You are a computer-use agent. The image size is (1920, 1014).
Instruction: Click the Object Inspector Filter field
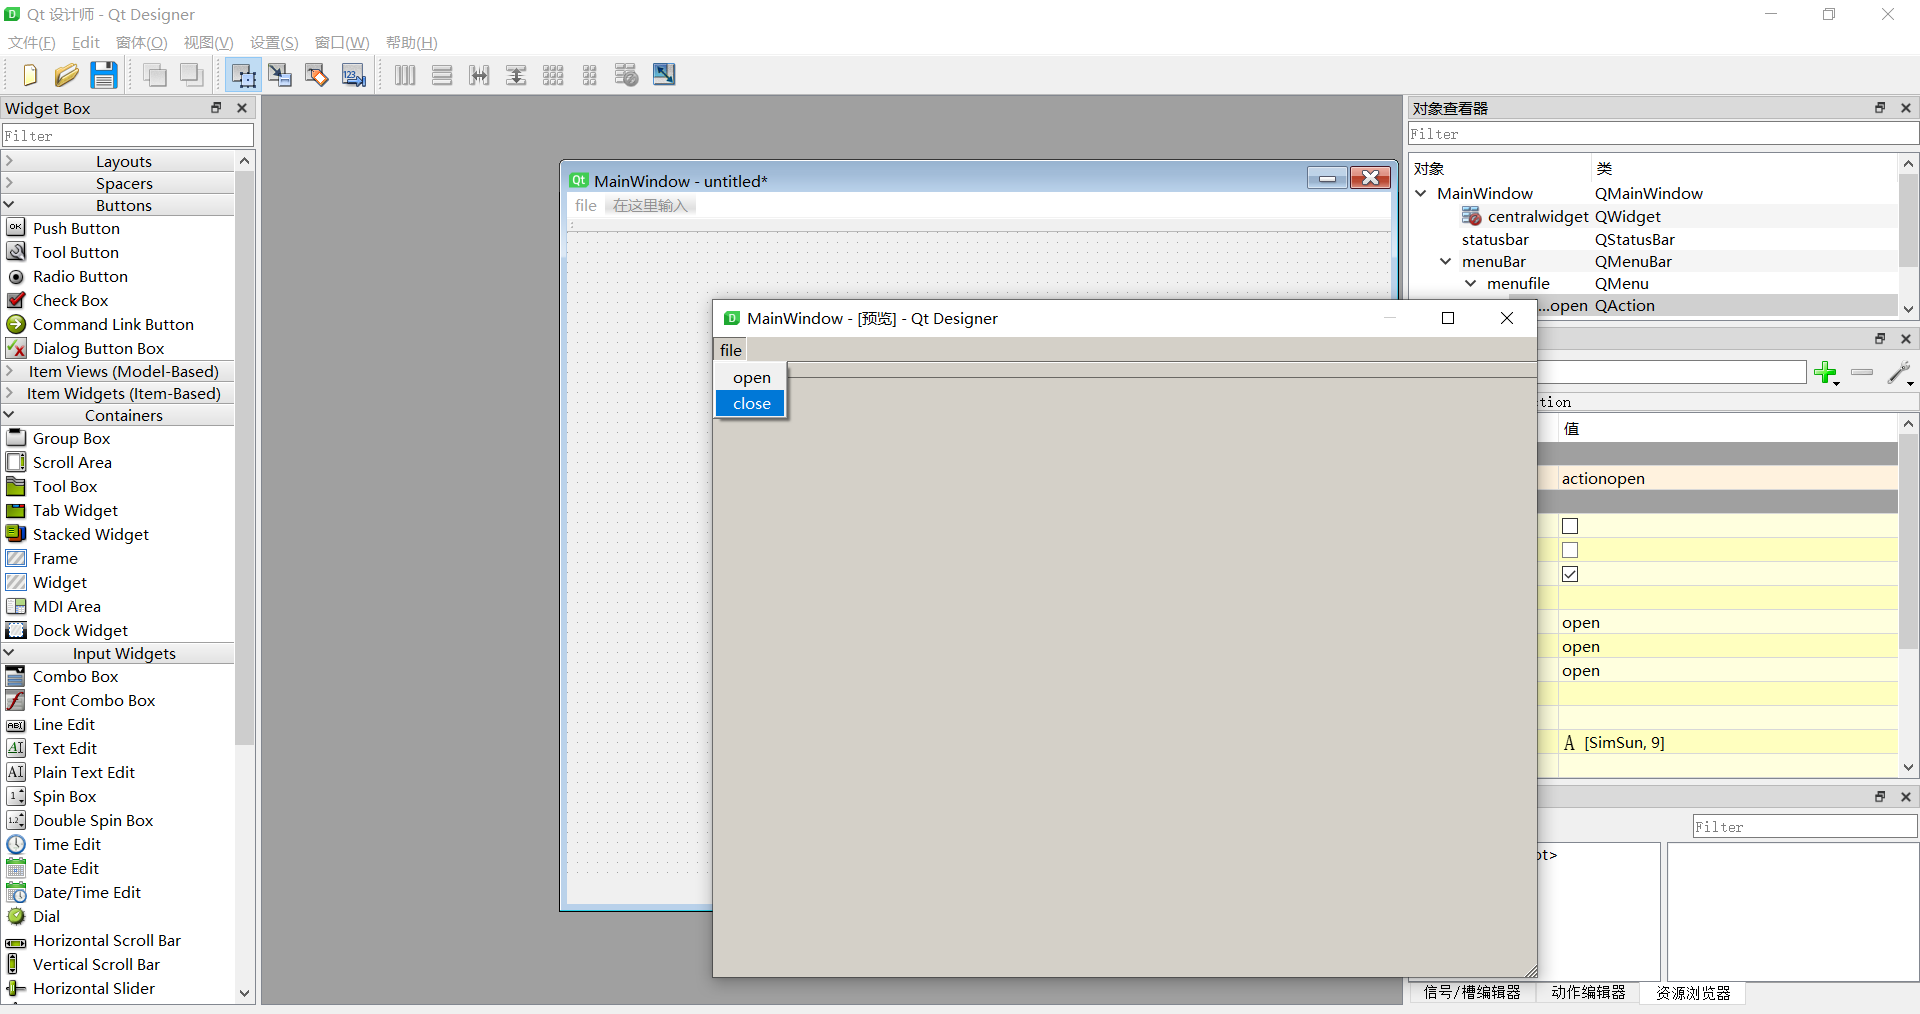1663,134
